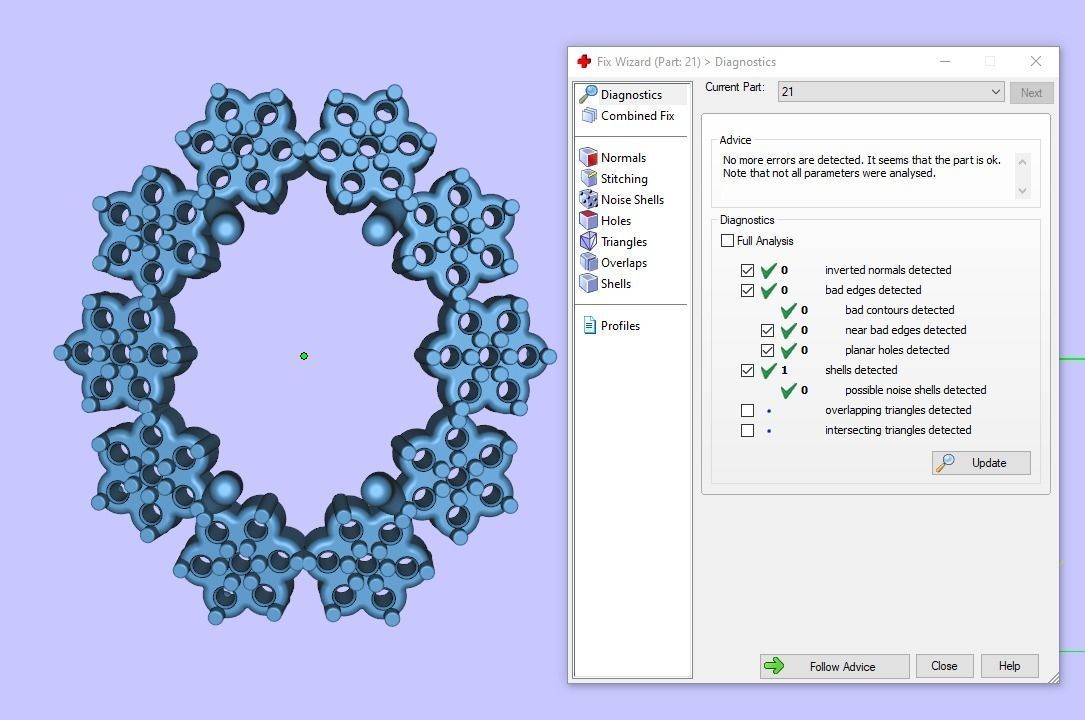Click the Update diagnostics button
This screenshot has width=1085, height=720.
(981, 463)
